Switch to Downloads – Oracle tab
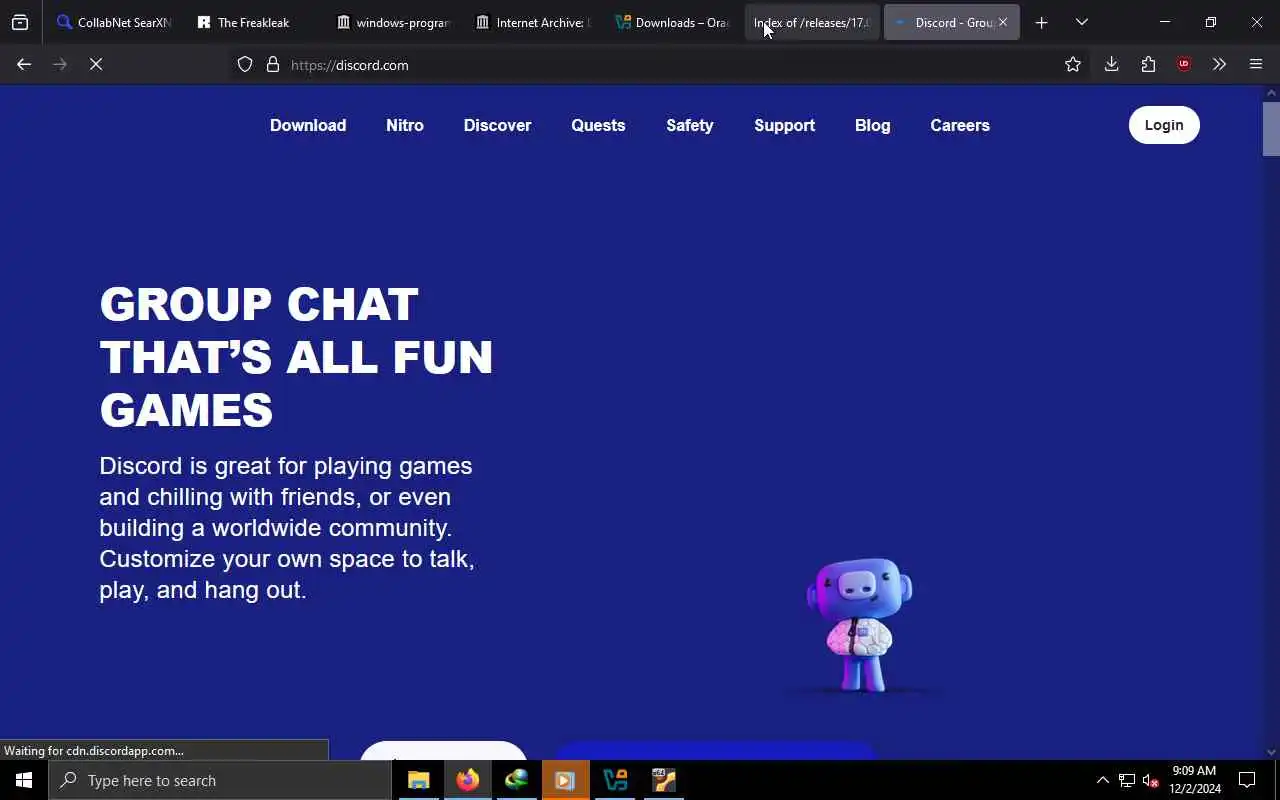The image size is (1280, 800). click(x=672, y=22)
